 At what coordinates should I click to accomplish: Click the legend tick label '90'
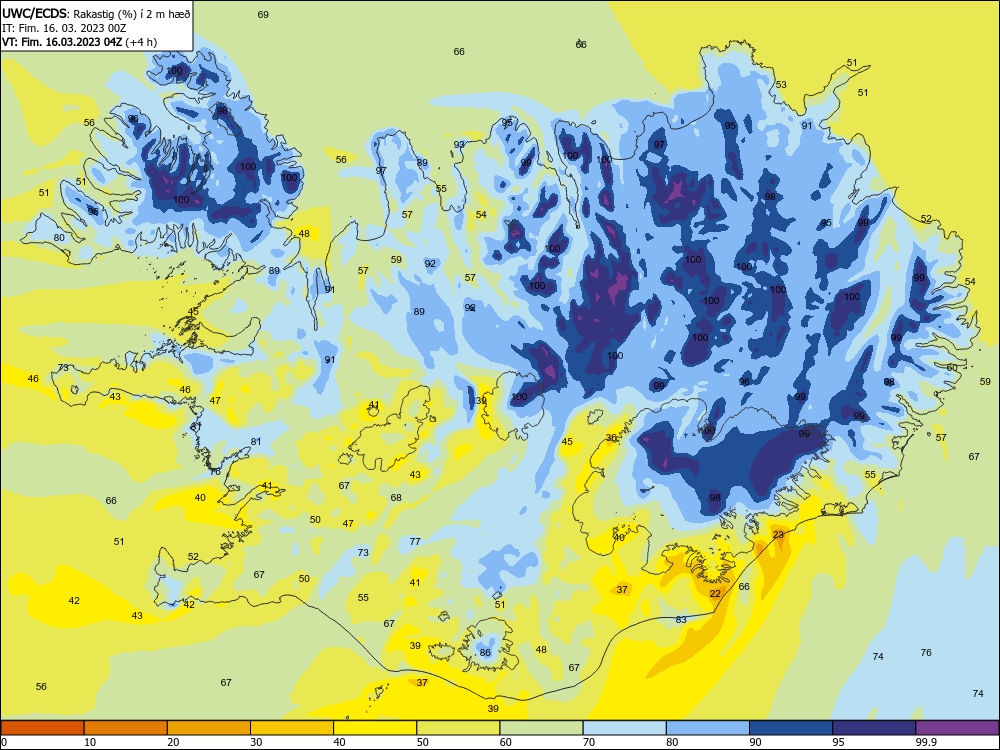(755, 742)
